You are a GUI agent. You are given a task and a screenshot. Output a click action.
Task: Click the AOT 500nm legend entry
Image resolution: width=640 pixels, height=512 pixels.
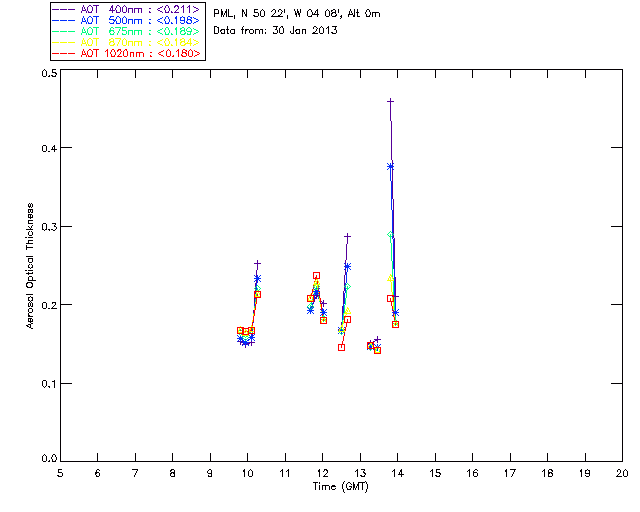pyautogui.click(x=126, y=20)
